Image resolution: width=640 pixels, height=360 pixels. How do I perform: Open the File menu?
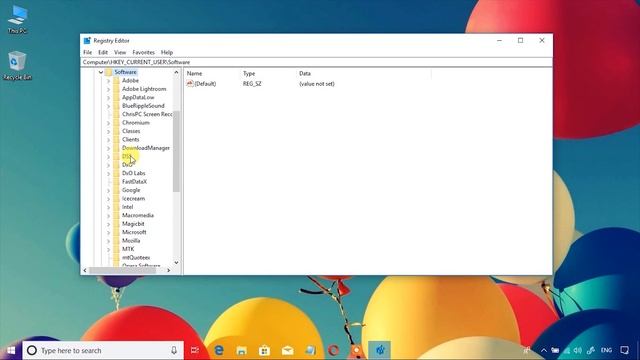(x=87, y=52)
